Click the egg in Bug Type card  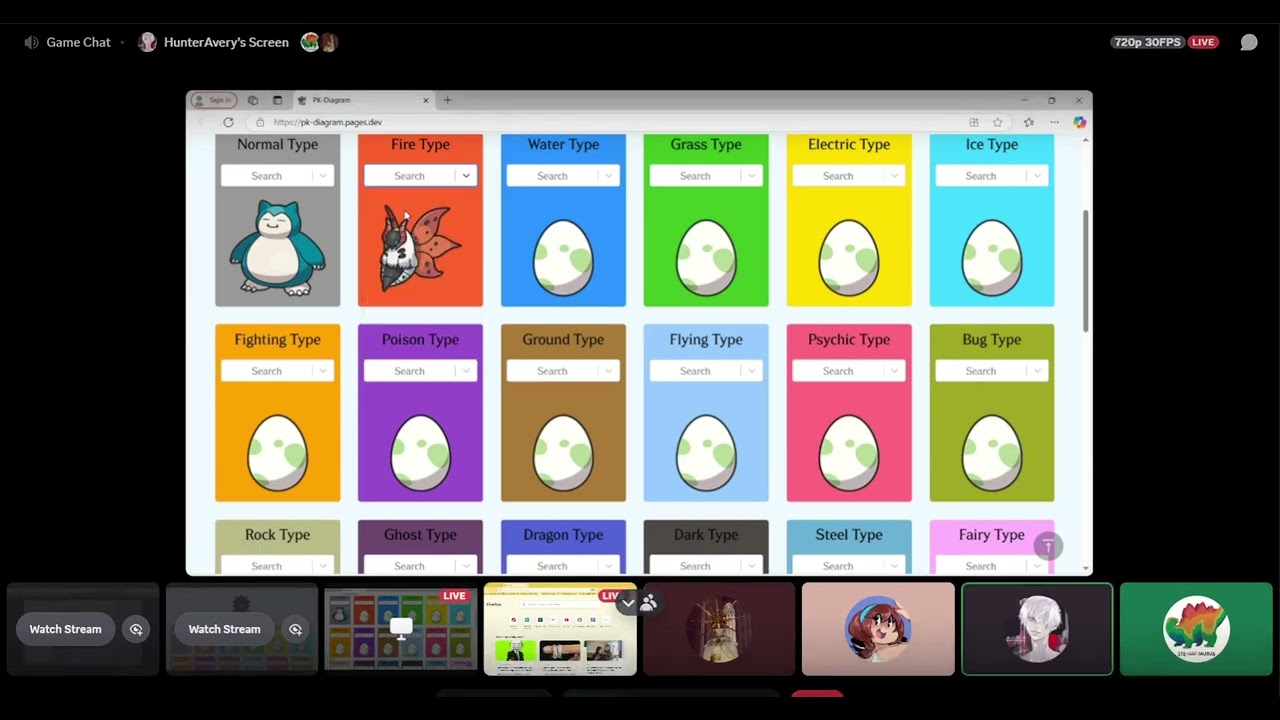click(x=991, y=453)
